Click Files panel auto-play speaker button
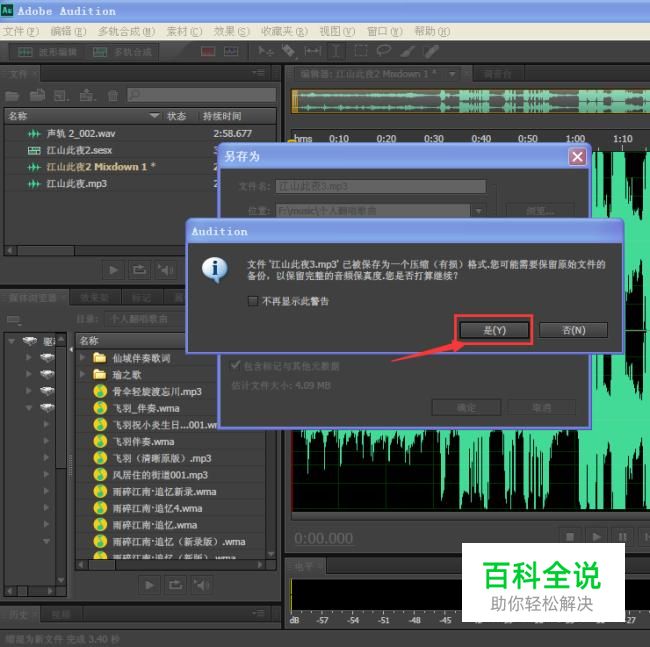Screen dimensions: 650x647 [x=165, y=270]
